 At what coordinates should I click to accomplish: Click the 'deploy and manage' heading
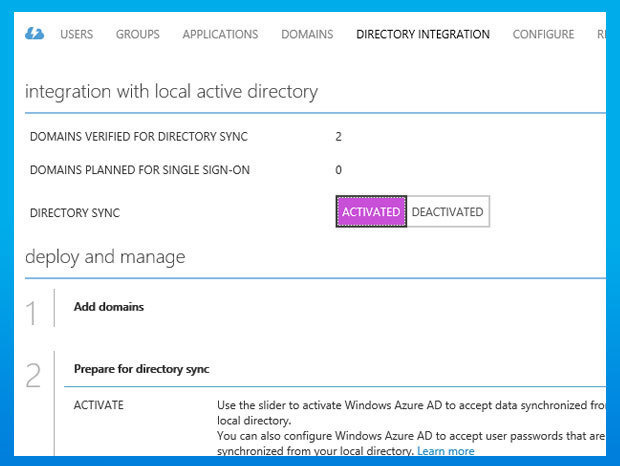pos(105,257)
